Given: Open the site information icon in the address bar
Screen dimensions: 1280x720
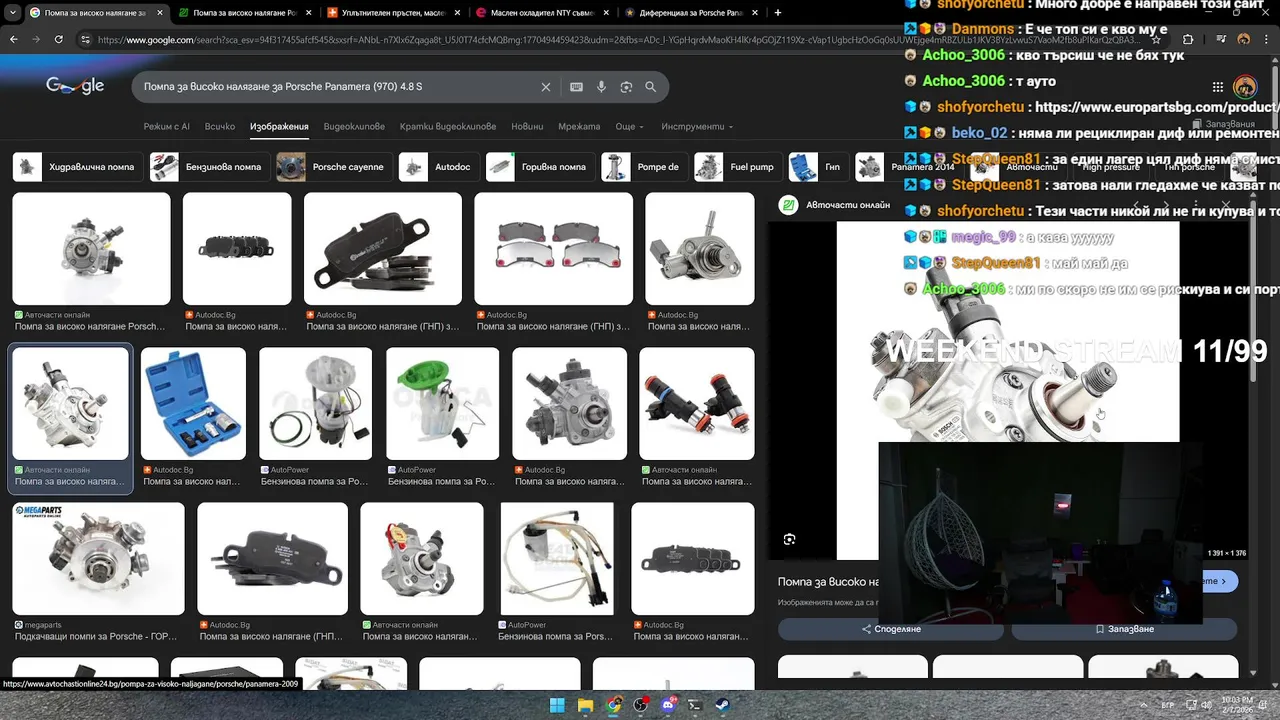Looking at the screenshot, I should point(87,39).
